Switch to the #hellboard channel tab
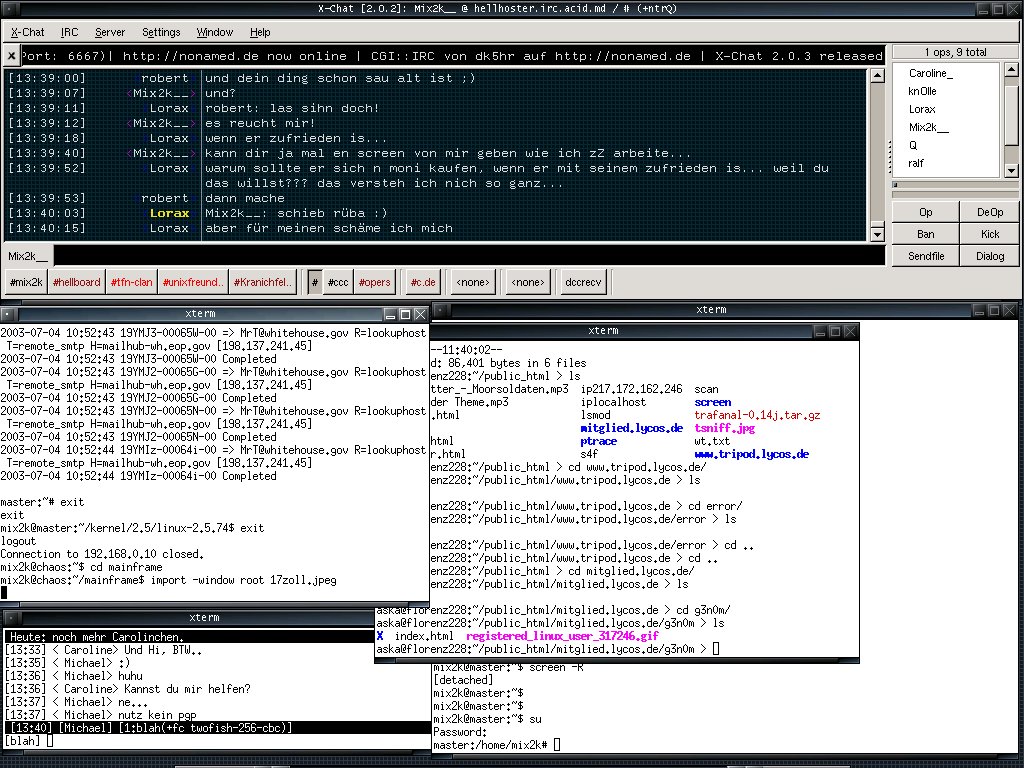 click(x=77, y=283)
